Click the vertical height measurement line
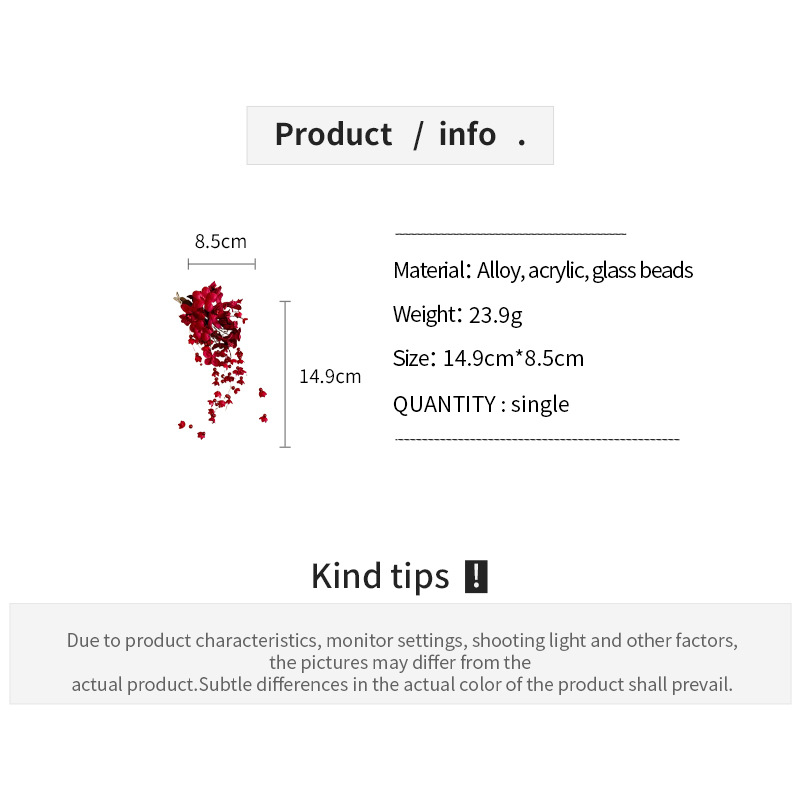The height and width of the screenshot is (800, 800). click(x=286, y=374)
